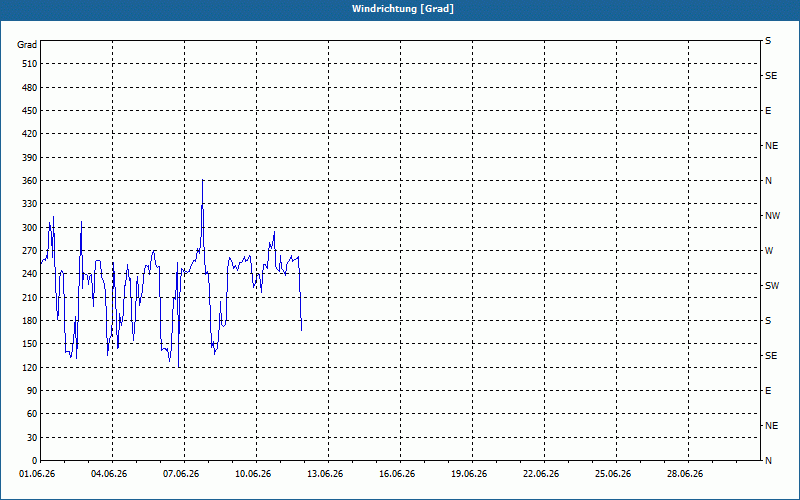Screen dimensions: 800x500
Task: Select the 480 left axis label
Action: pos(30,88)
